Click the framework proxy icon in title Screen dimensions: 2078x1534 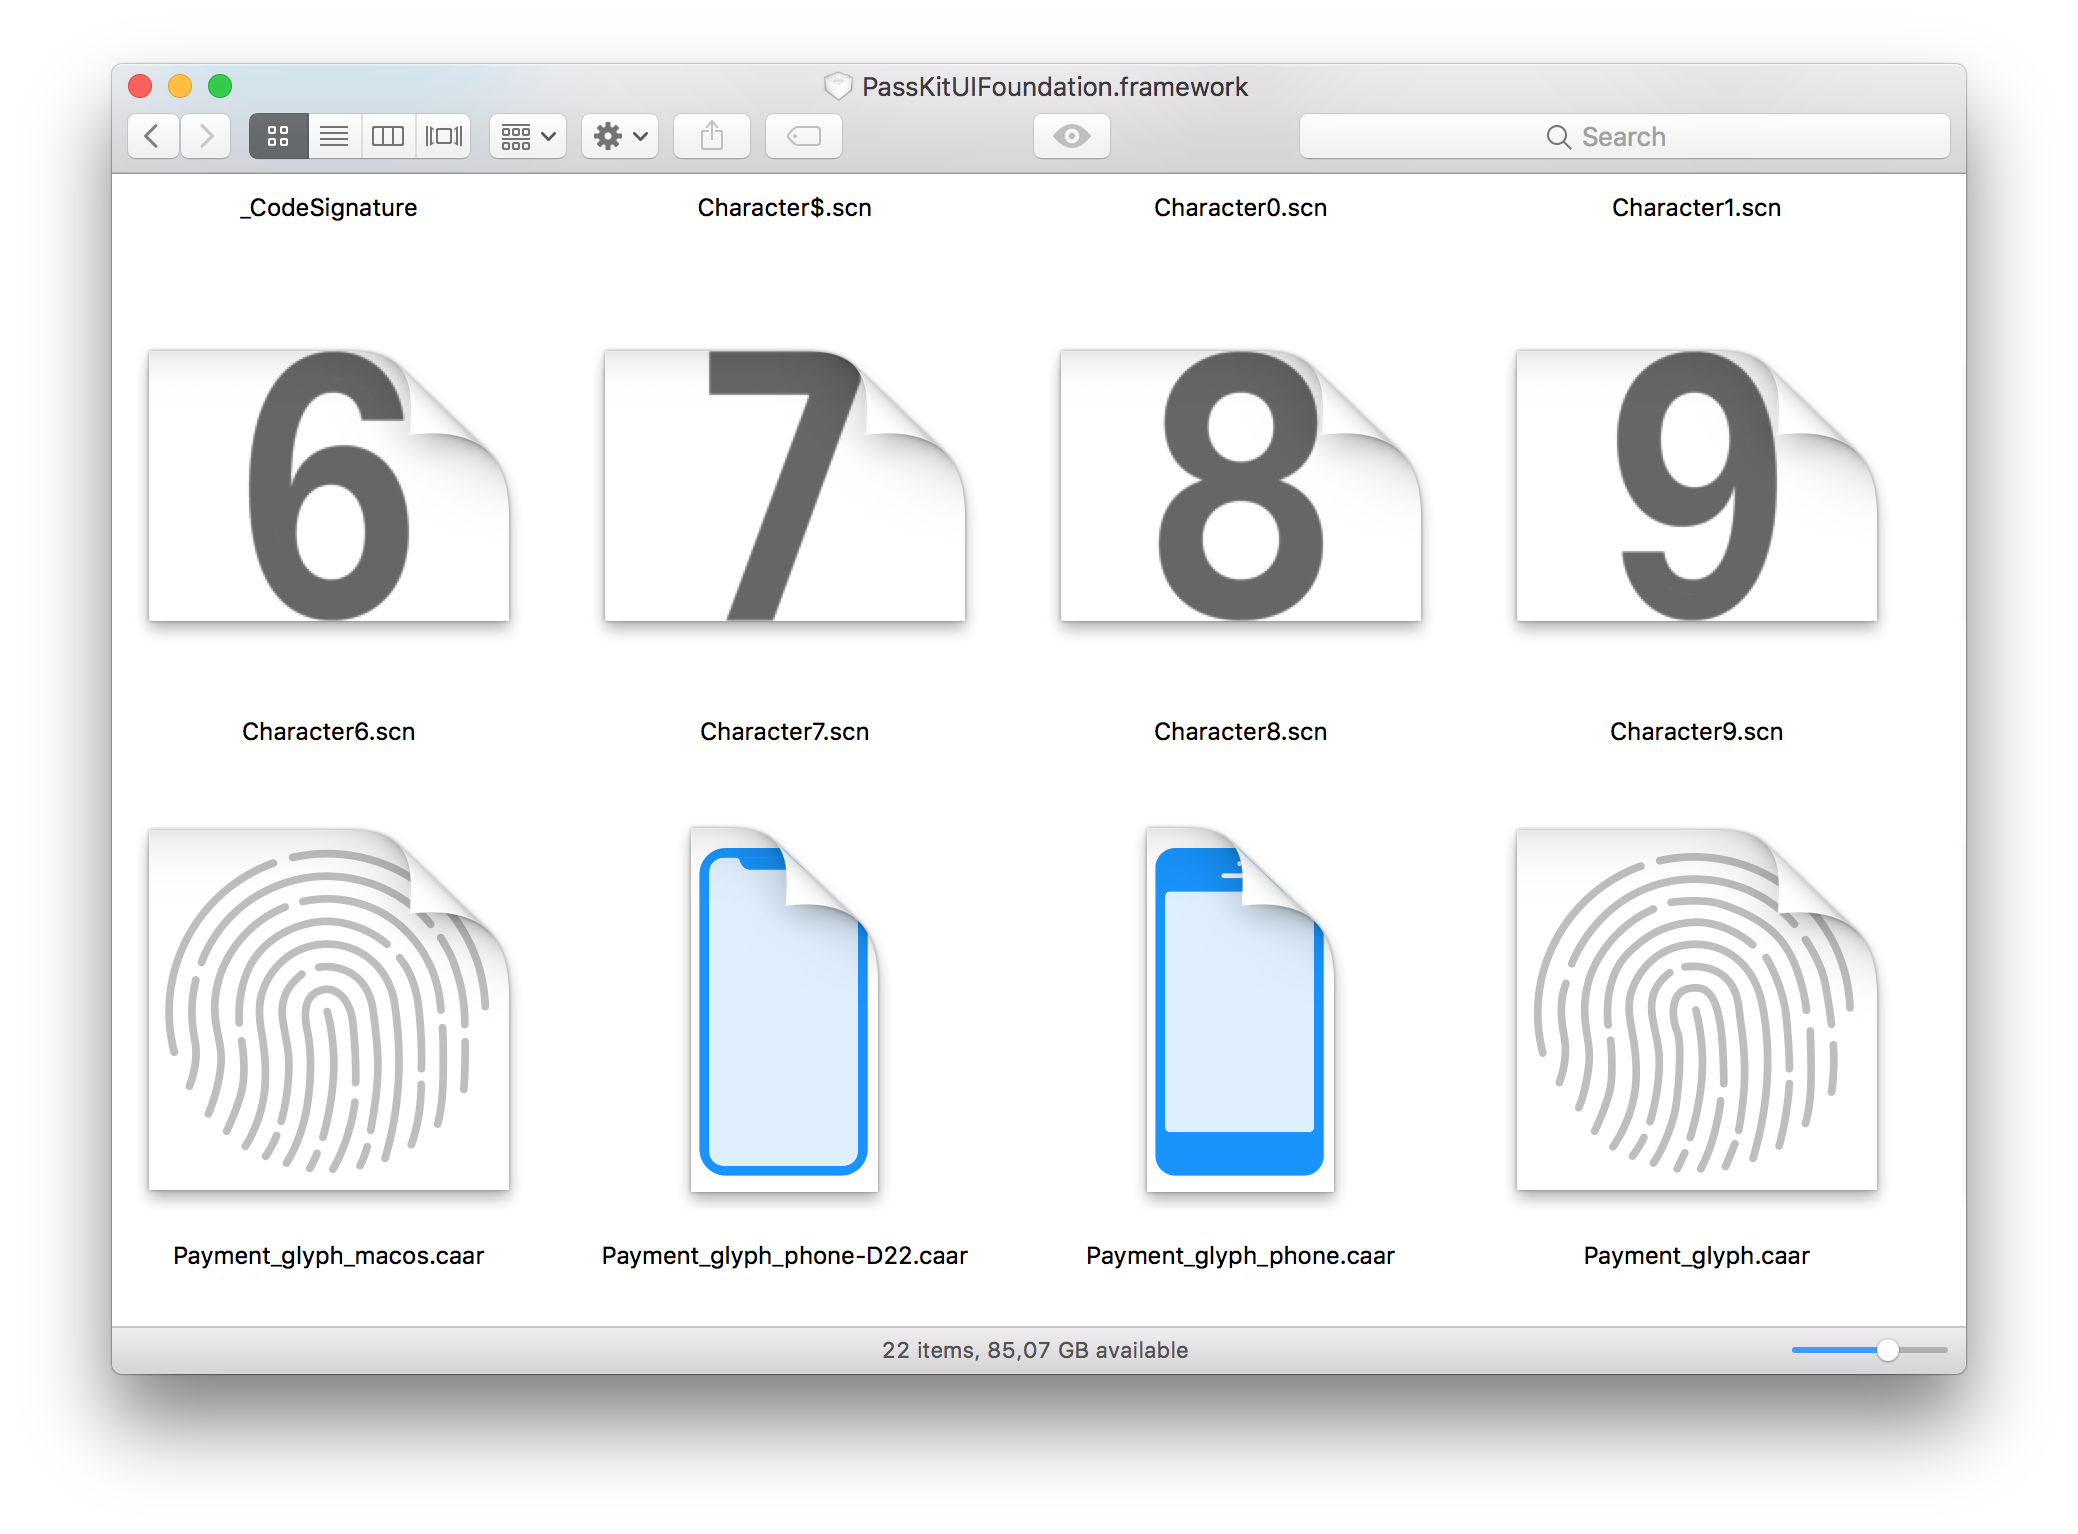[x=837, y=87]
